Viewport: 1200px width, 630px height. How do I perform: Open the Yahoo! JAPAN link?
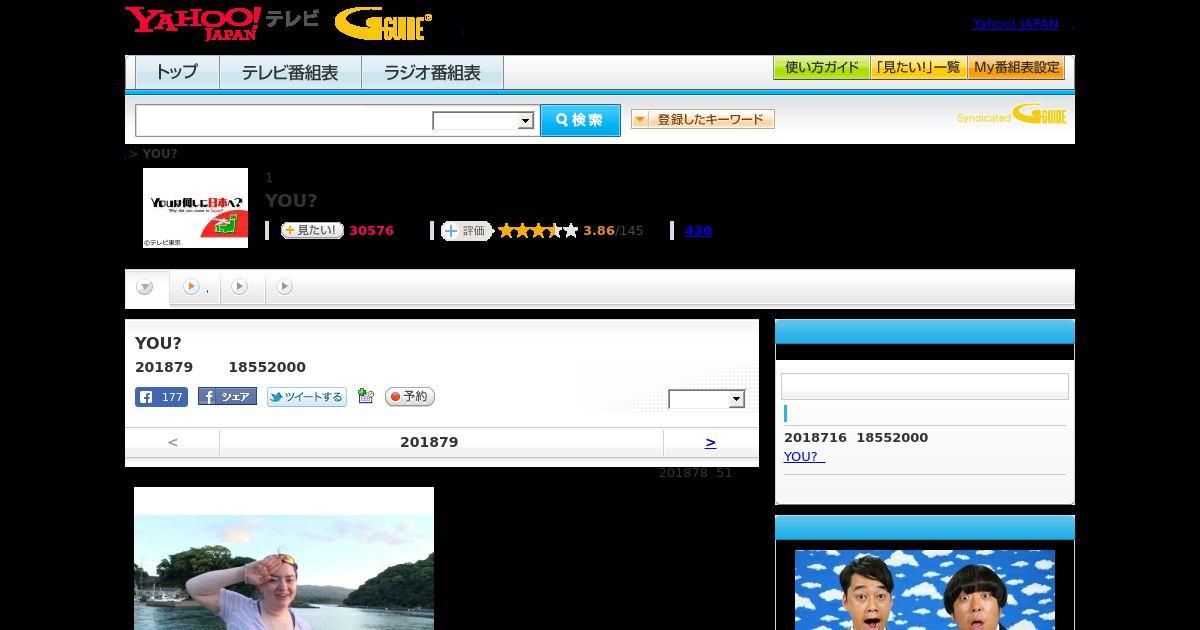point(1015,23)
